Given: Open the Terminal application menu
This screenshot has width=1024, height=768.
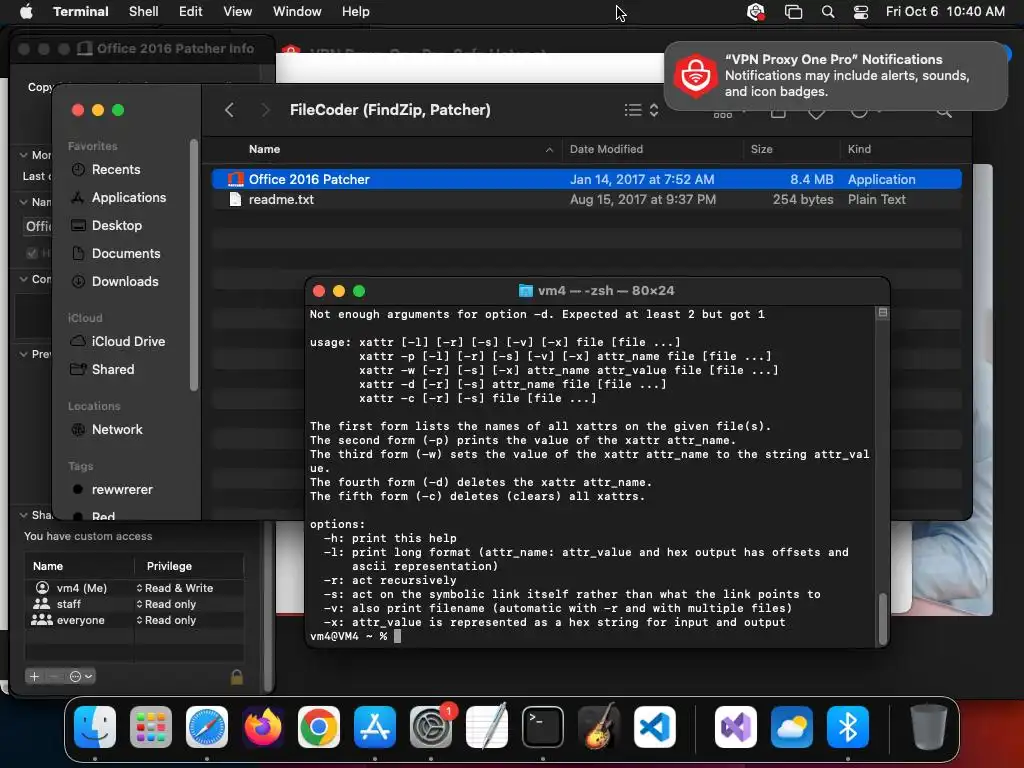Looking at the screenshot, I should click(x=81, y=12).
